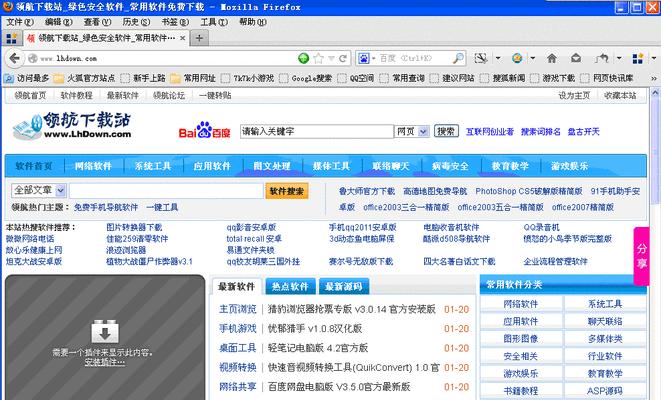Click the pink 分享 side tab
The width and height of the screenshot is (661, 400).
click(641, 256)
